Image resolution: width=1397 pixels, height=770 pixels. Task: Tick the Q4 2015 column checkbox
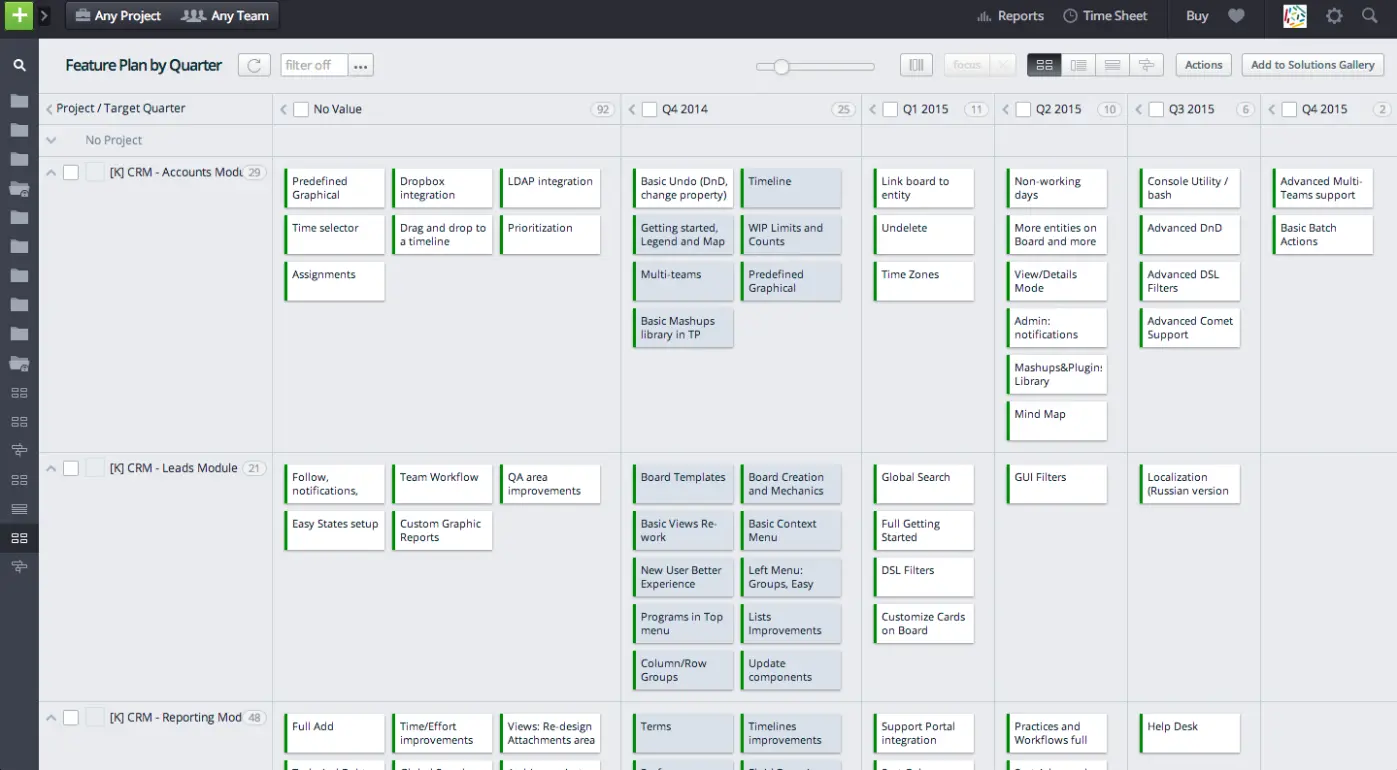pyautogui.click(x=1289, y=110)
